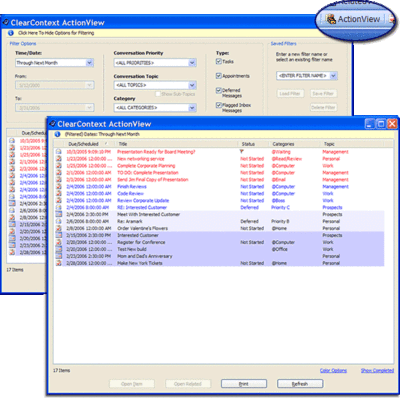The image size is (400, 398).
Task: Click the blue info icon beside Hide Options
Action: click(x=11, y=33)
